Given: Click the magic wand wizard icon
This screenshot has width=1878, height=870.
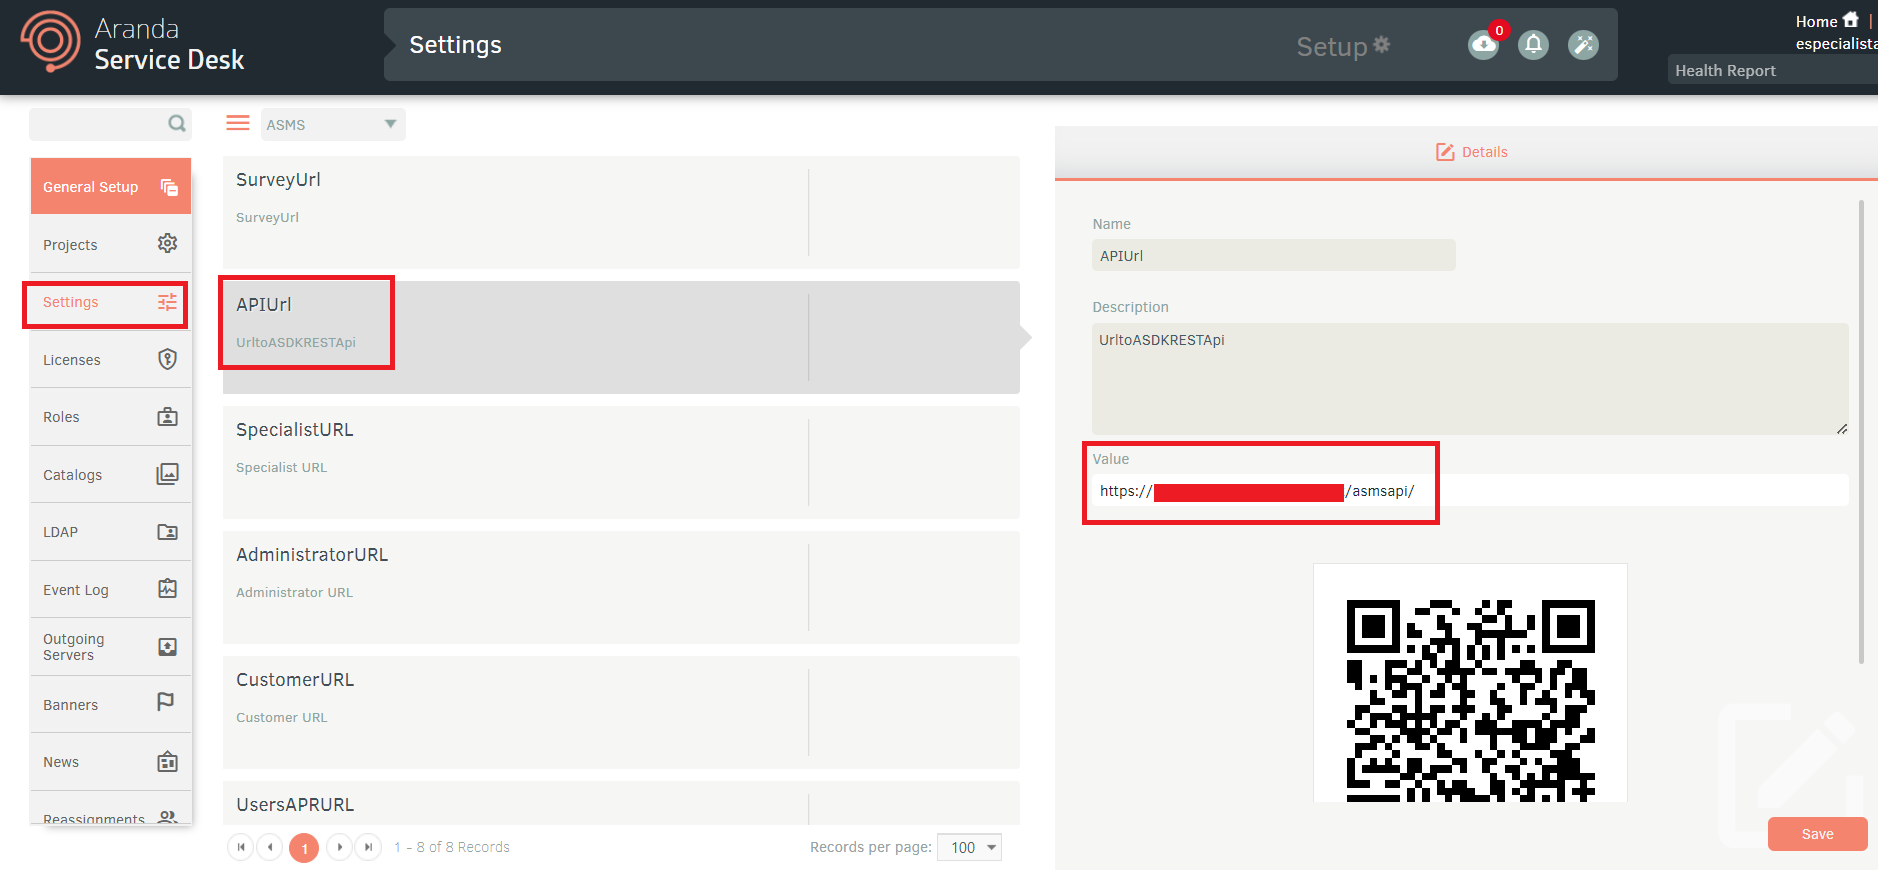Looking at the screenshot, I should coord(1583,45).
